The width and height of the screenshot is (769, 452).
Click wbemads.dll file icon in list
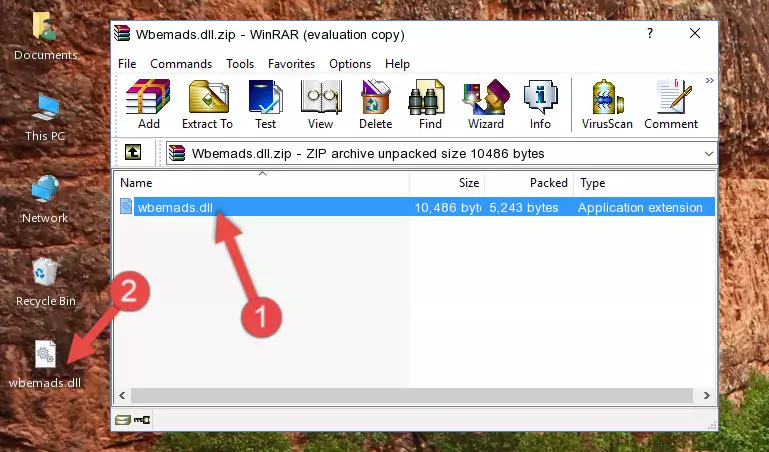coord(126,206)
